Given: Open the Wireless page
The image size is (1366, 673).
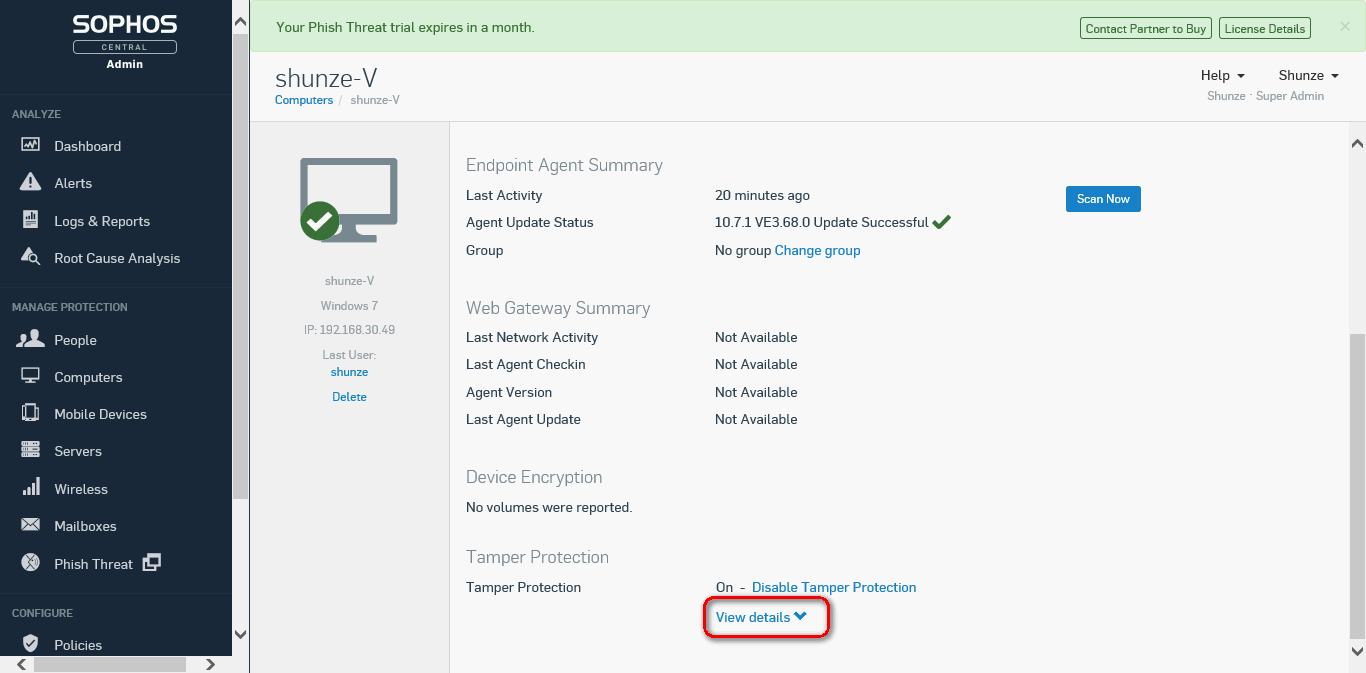Looking at the screenshot, I should (81, 489).
